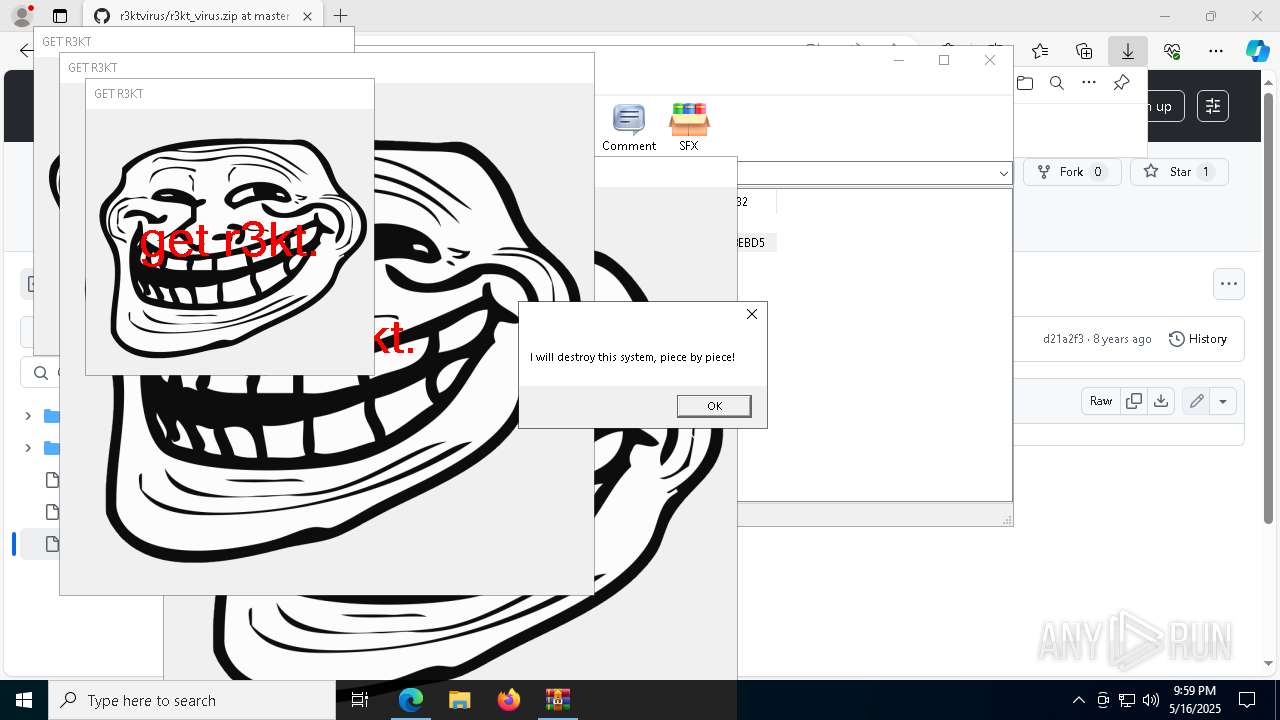Copy raw file contents
The height and width of the screenshot is (720, 1280).
click(1134, 401)
